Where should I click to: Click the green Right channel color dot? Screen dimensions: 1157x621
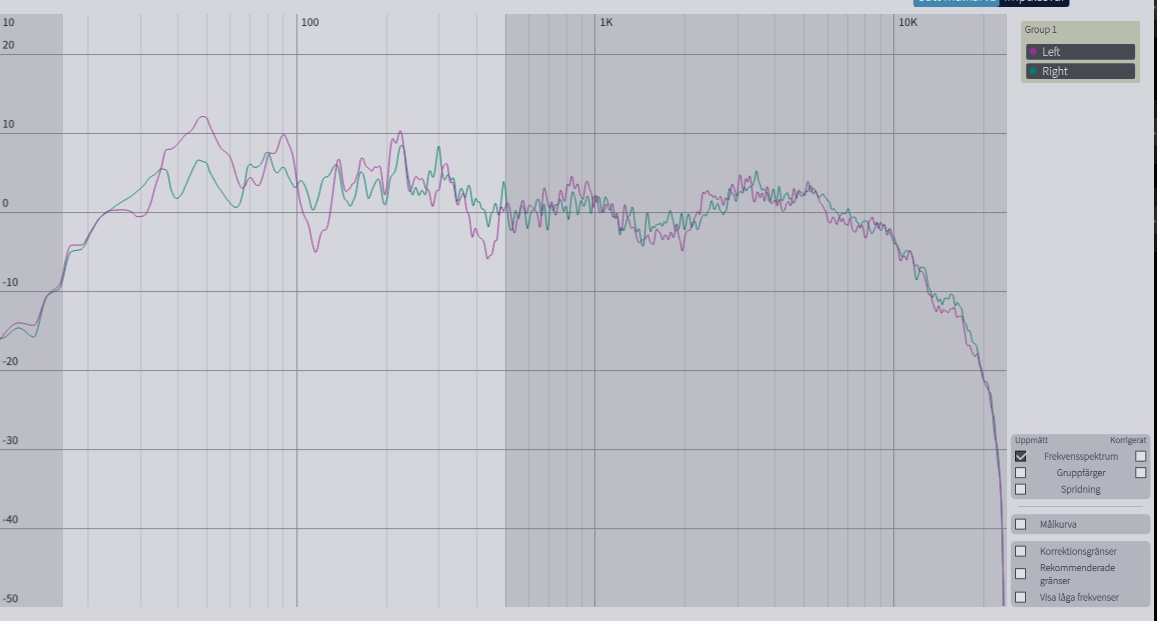point(1033,72)
